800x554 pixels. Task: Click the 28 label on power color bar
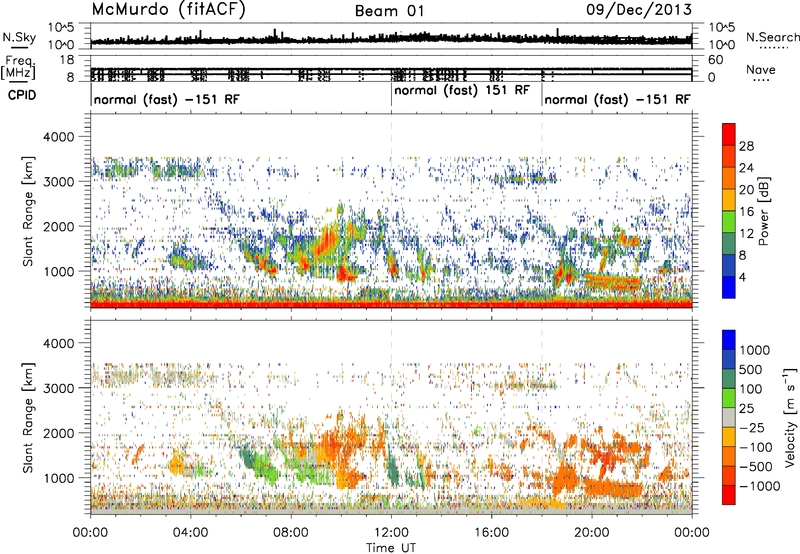pyautogui.click(x=746, y=146)
